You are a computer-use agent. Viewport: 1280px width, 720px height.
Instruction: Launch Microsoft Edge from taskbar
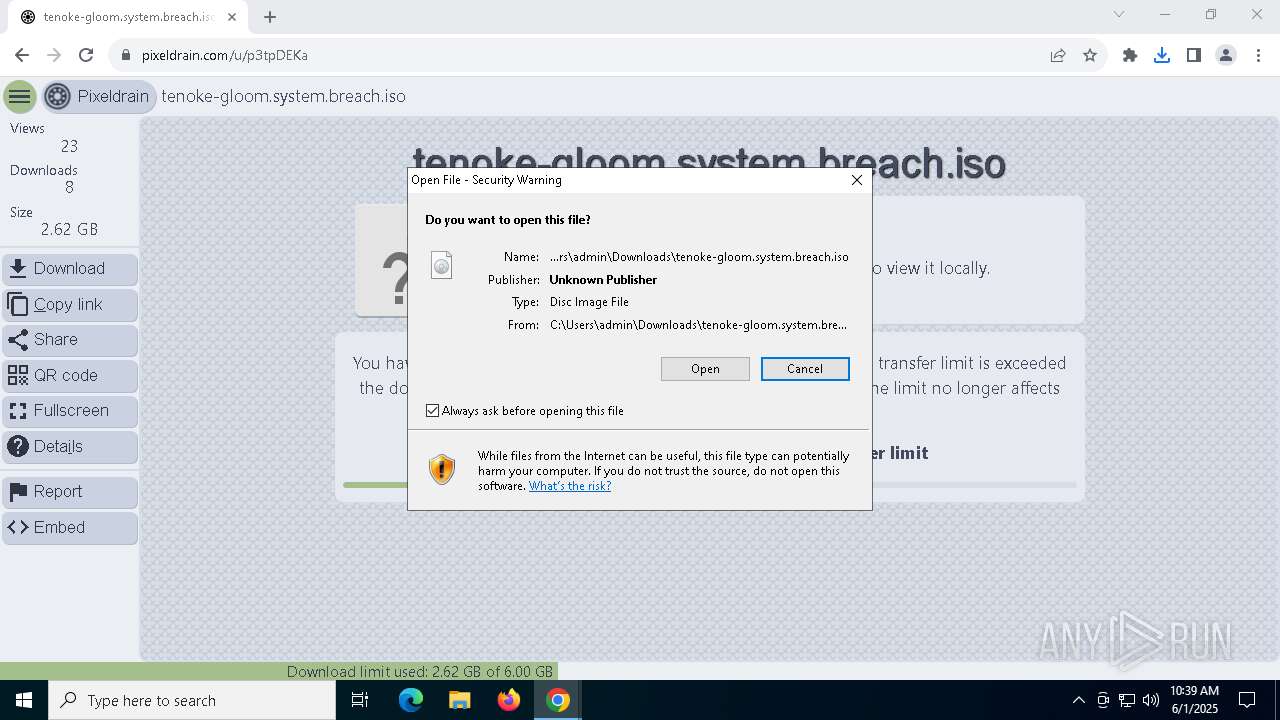411,700
